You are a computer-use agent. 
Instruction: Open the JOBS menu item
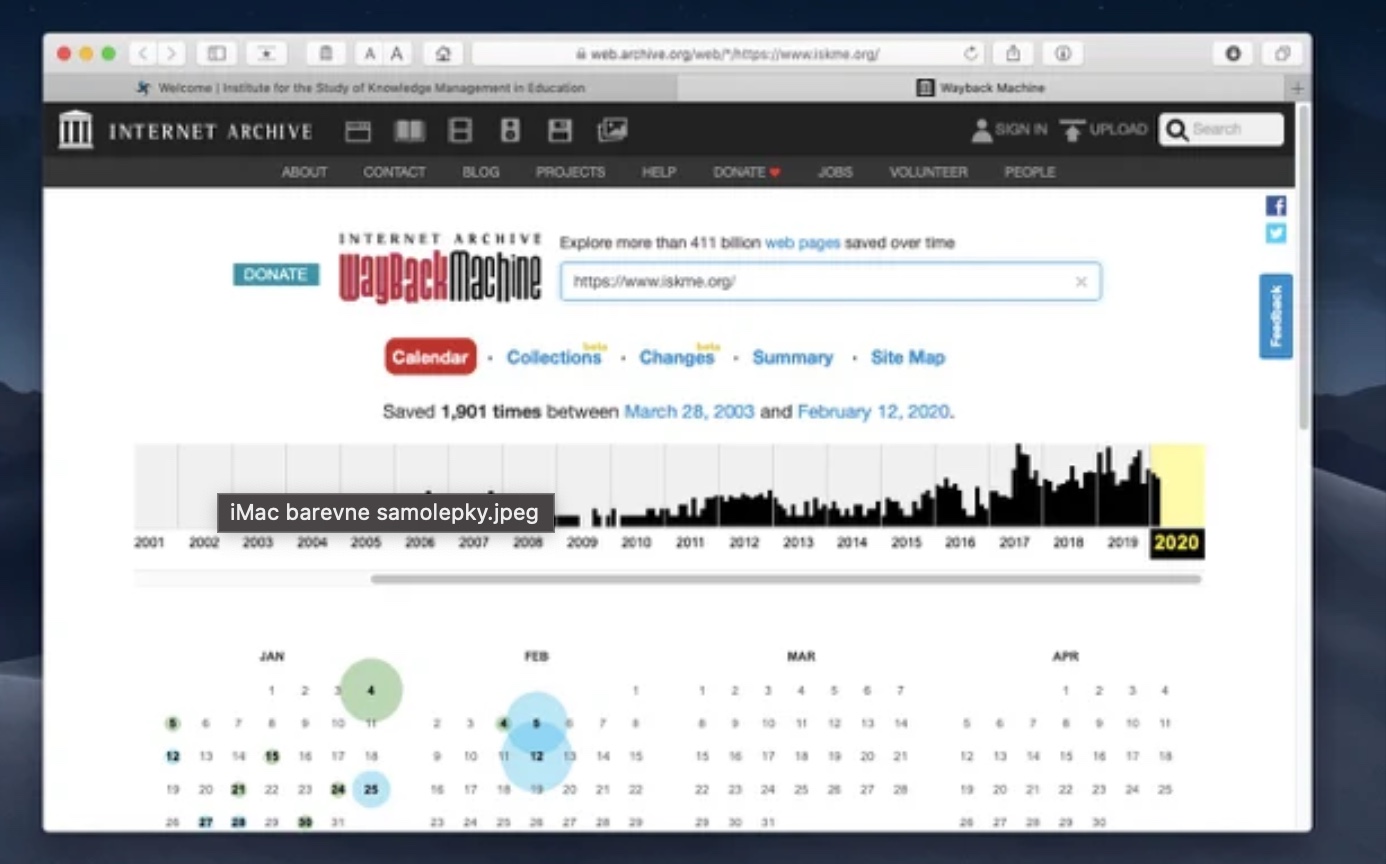point(835,172)
